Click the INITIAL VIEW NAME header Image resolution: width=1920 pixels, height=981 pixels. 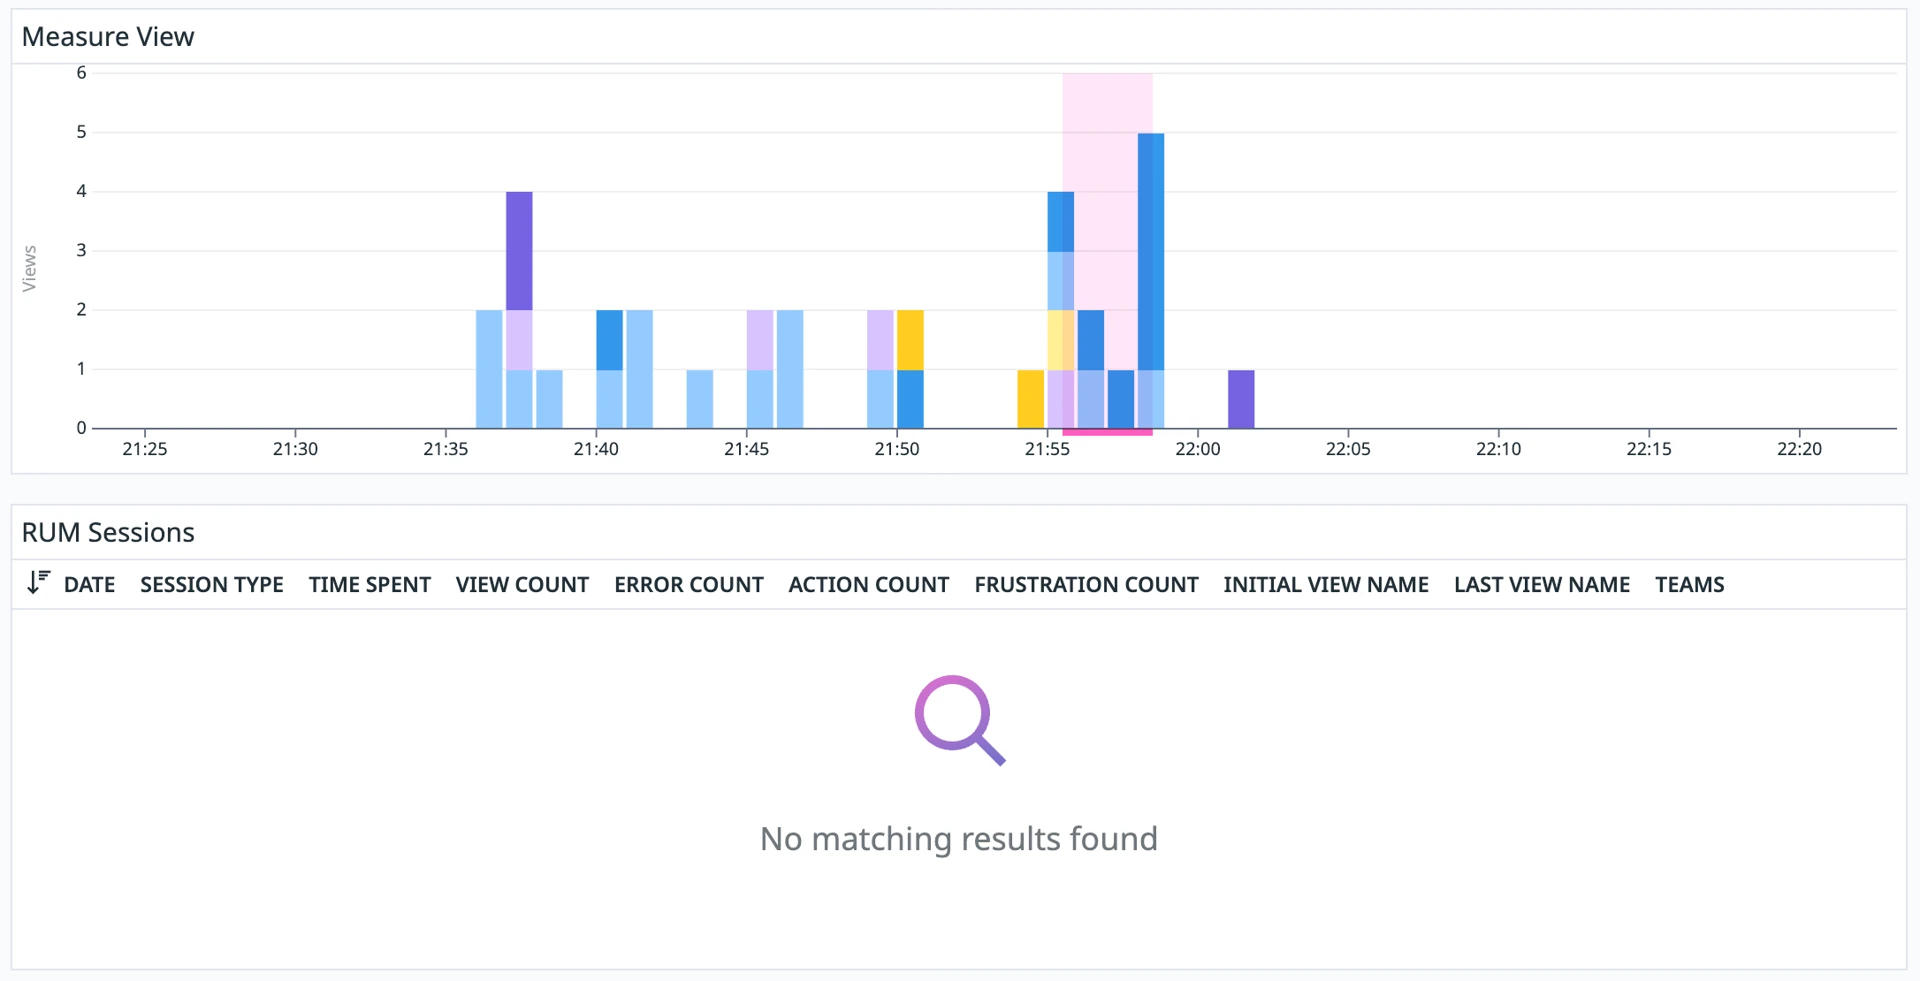1325,585
